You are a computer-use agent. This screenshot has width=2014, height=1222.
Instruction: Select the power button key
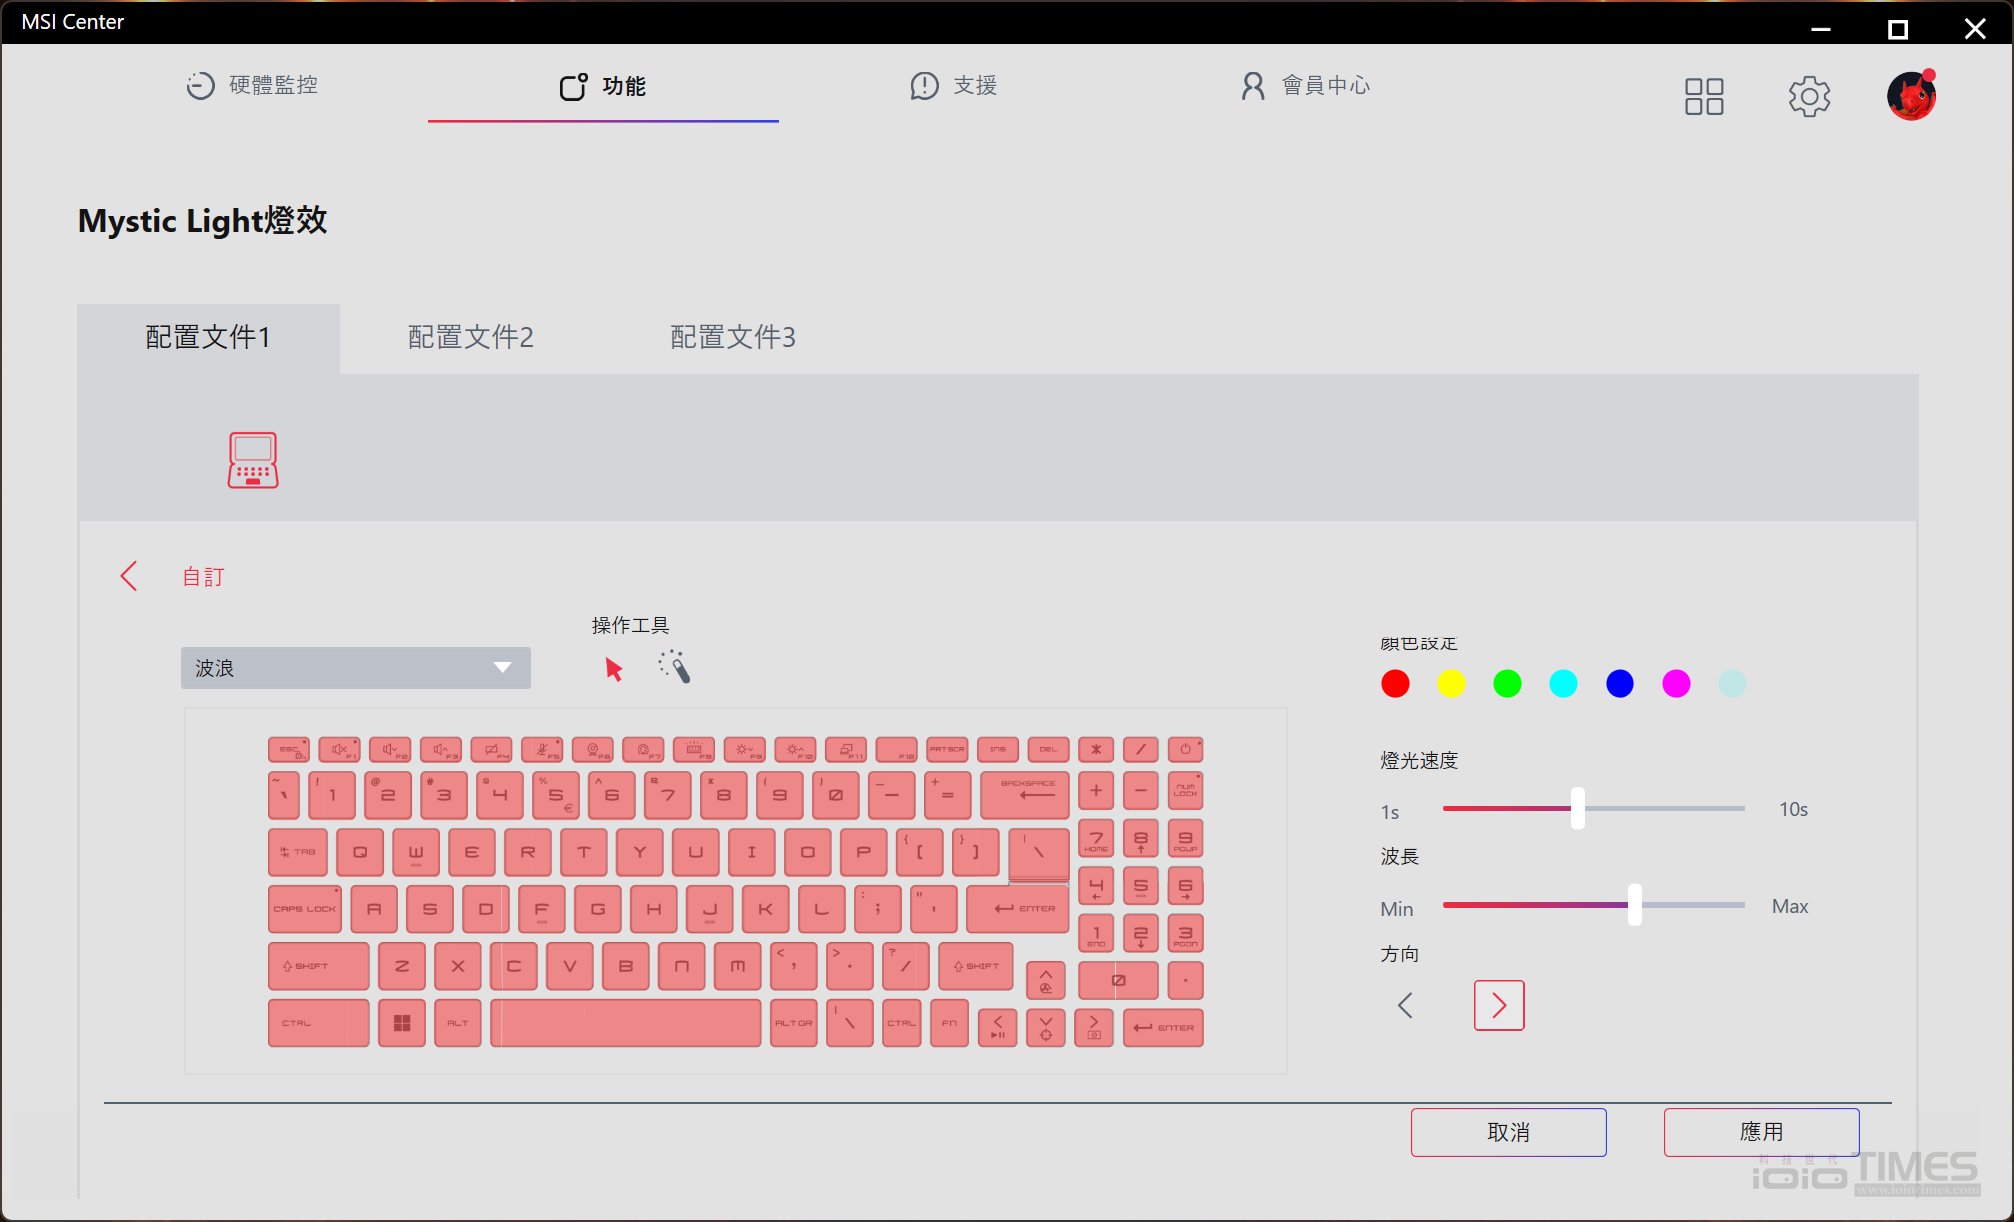click(1186, 750)
